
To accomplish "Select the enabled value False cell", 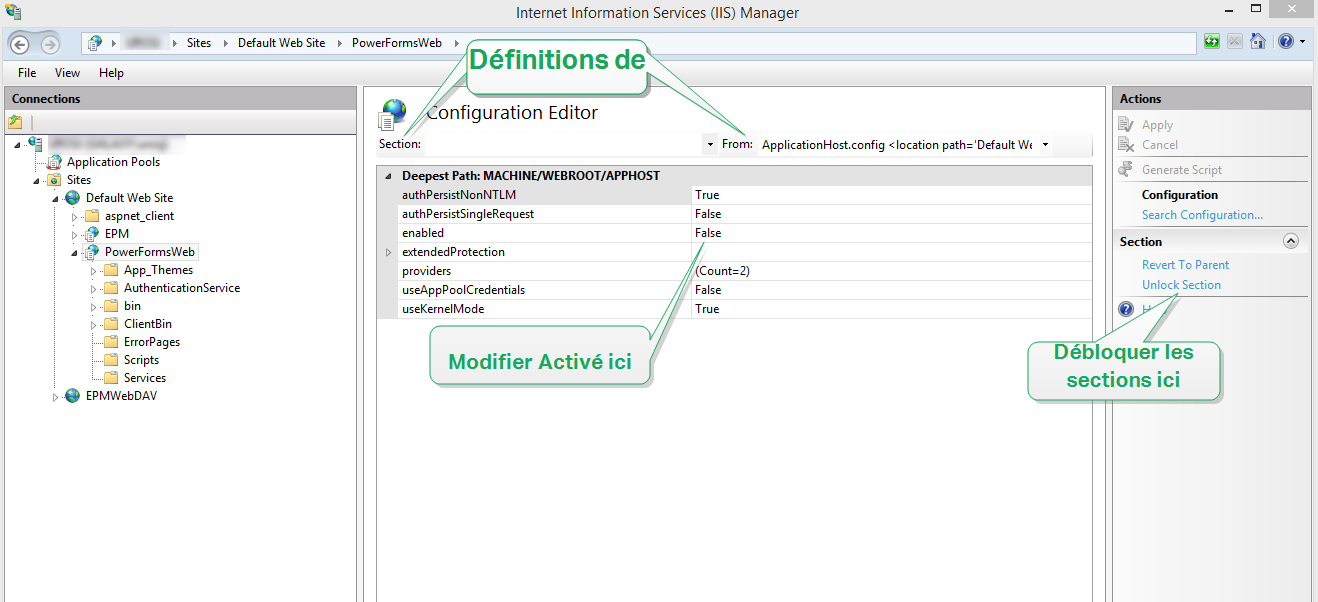I will click(891, 233).
